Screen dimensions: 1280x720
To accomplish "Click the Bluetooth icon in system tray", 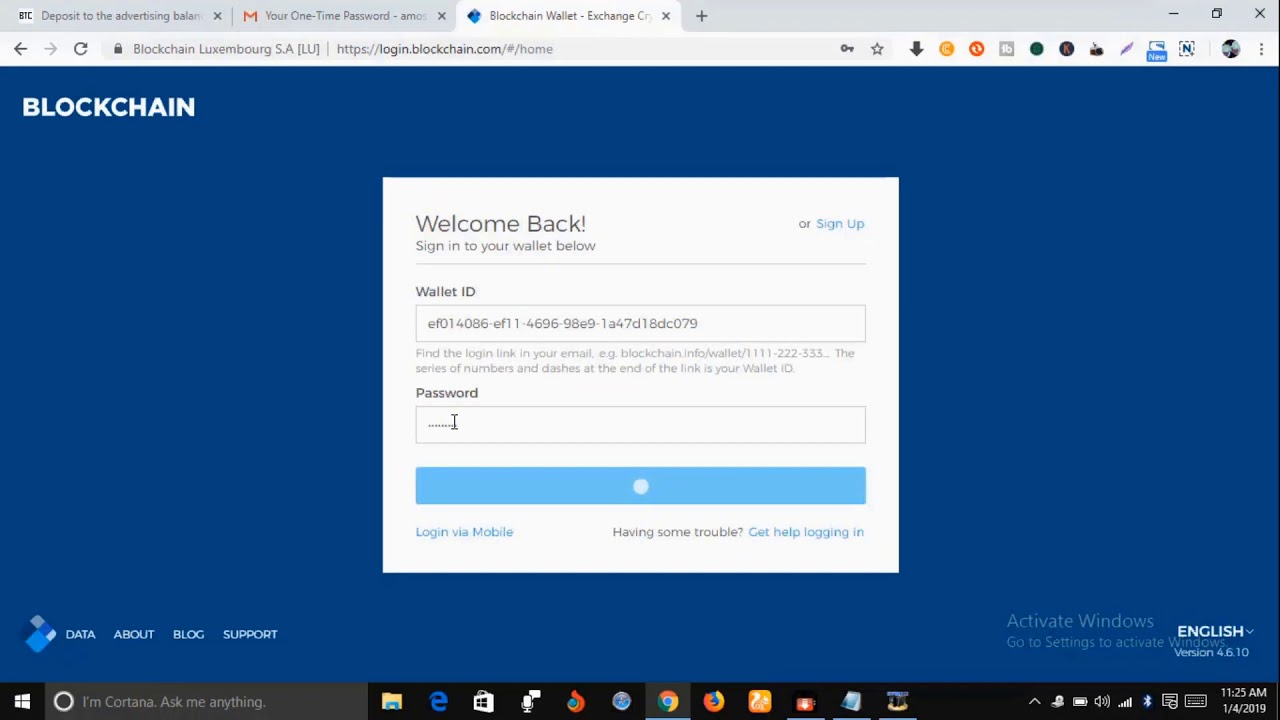I will tap(1147, 702).
